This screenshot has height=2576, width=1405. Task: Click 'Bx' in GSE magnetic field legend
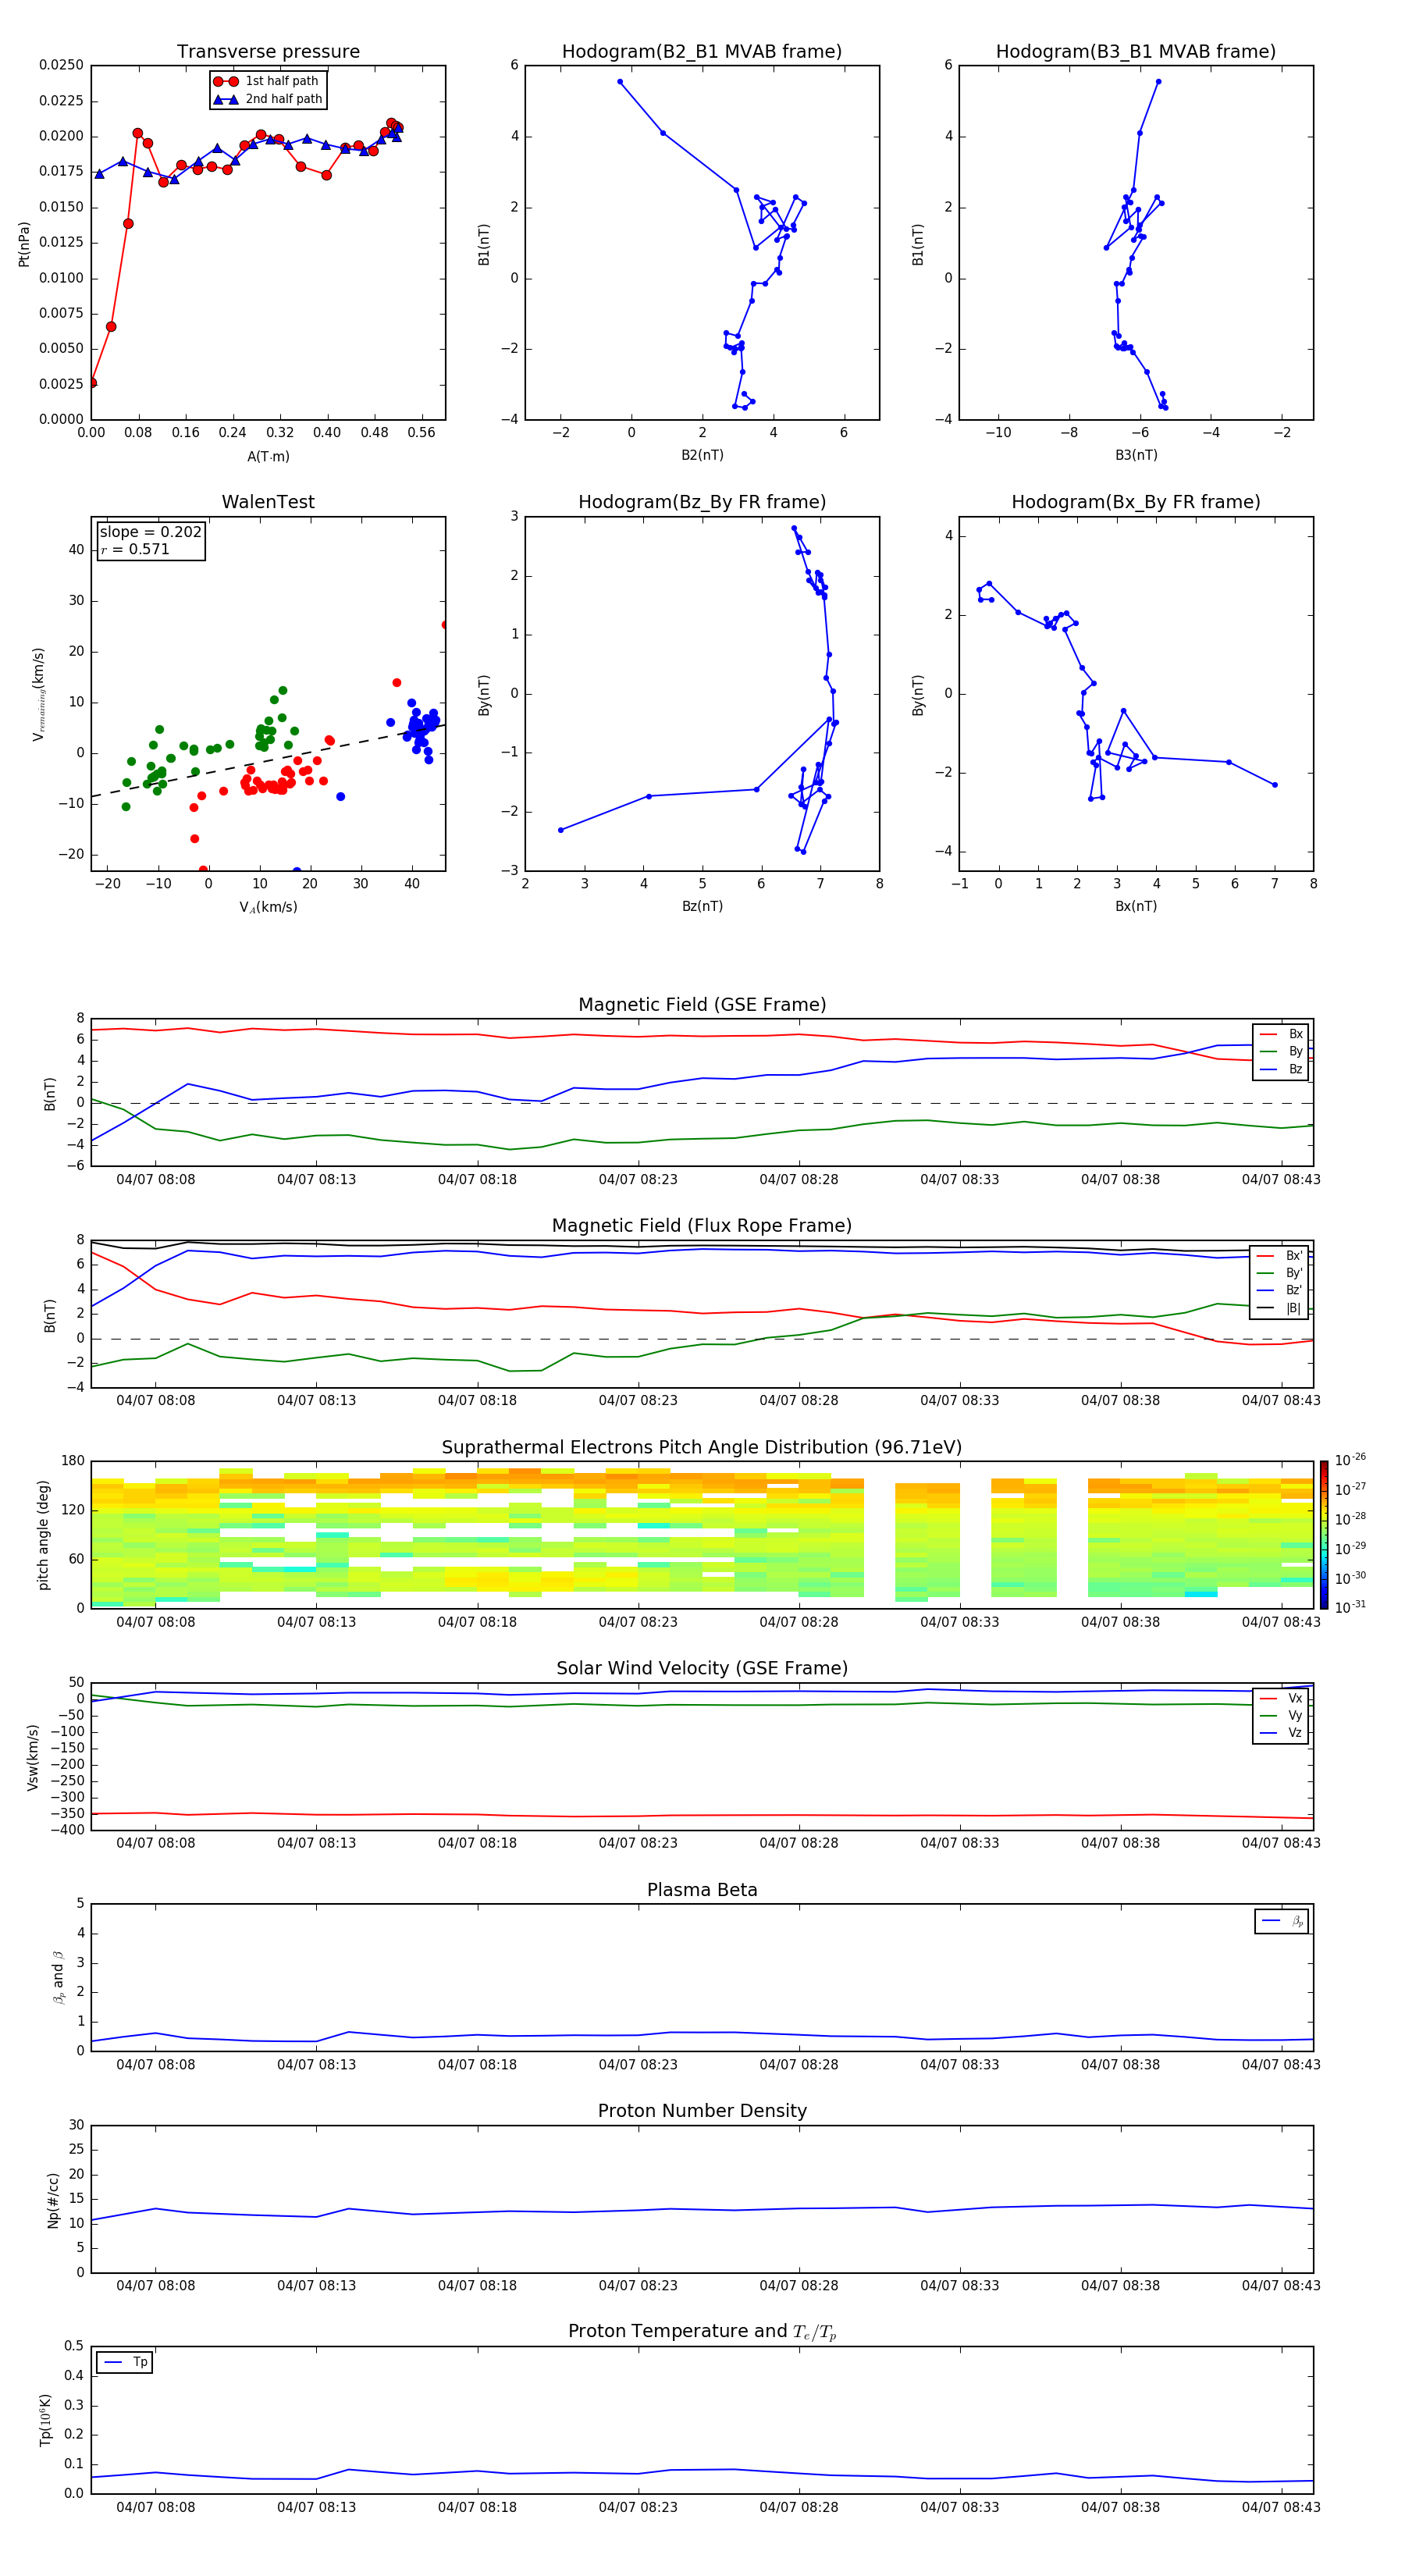pos(1281,1034)
